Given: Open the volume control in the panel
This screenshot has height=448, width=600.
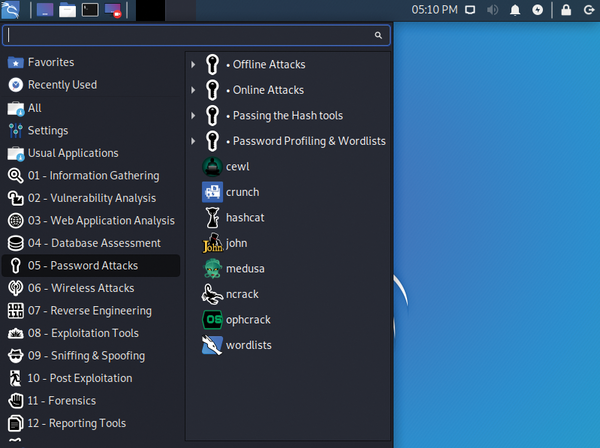Looking at the screenshot, I should tap(492, 10).
